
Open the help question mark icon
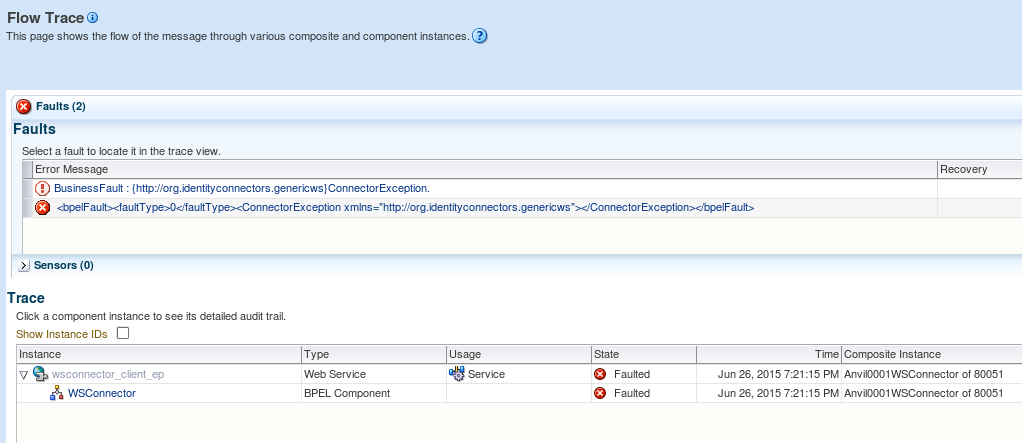(479, 37)
